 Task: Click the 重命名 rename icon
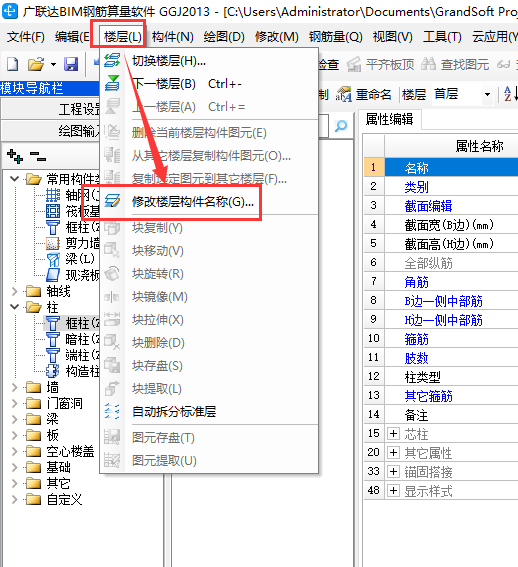[x=343, y=95]
